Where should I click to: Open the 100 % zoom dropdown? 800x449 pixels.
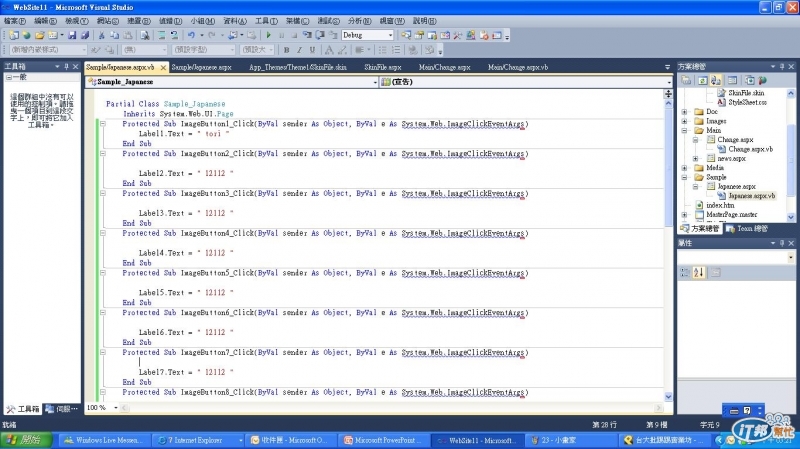tap(116, 408)
